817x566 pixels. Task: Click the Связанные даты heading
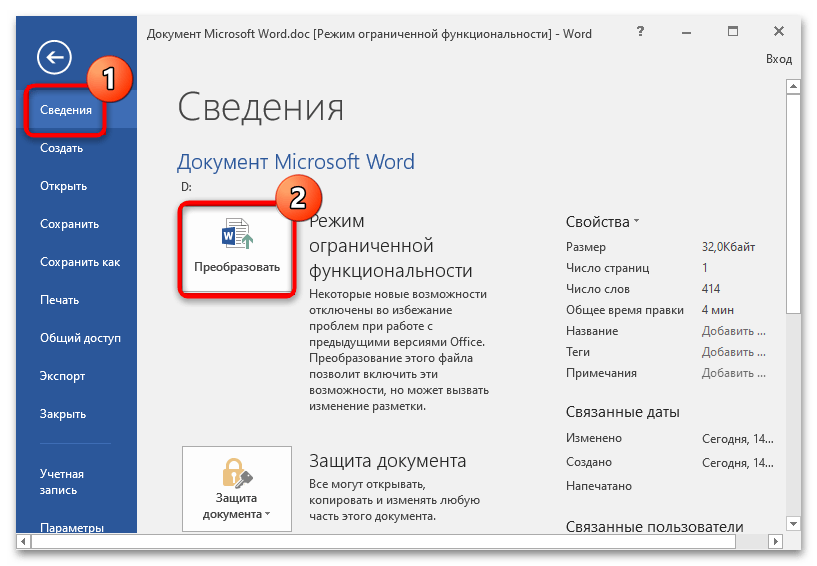point(623,412)
